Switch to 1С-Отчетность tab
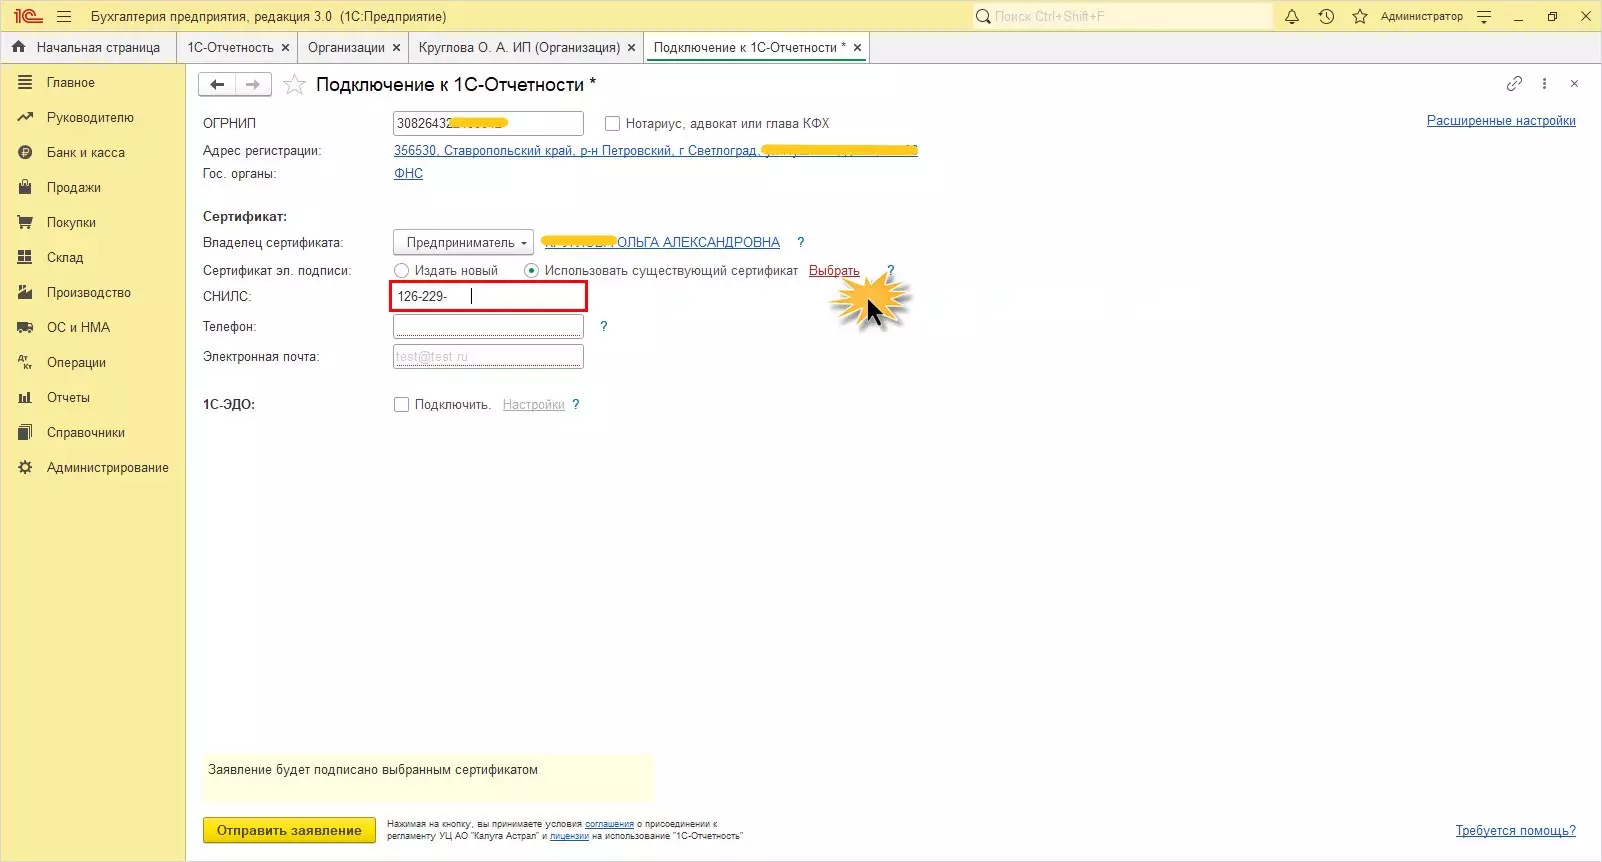 [x=230, y=47]
